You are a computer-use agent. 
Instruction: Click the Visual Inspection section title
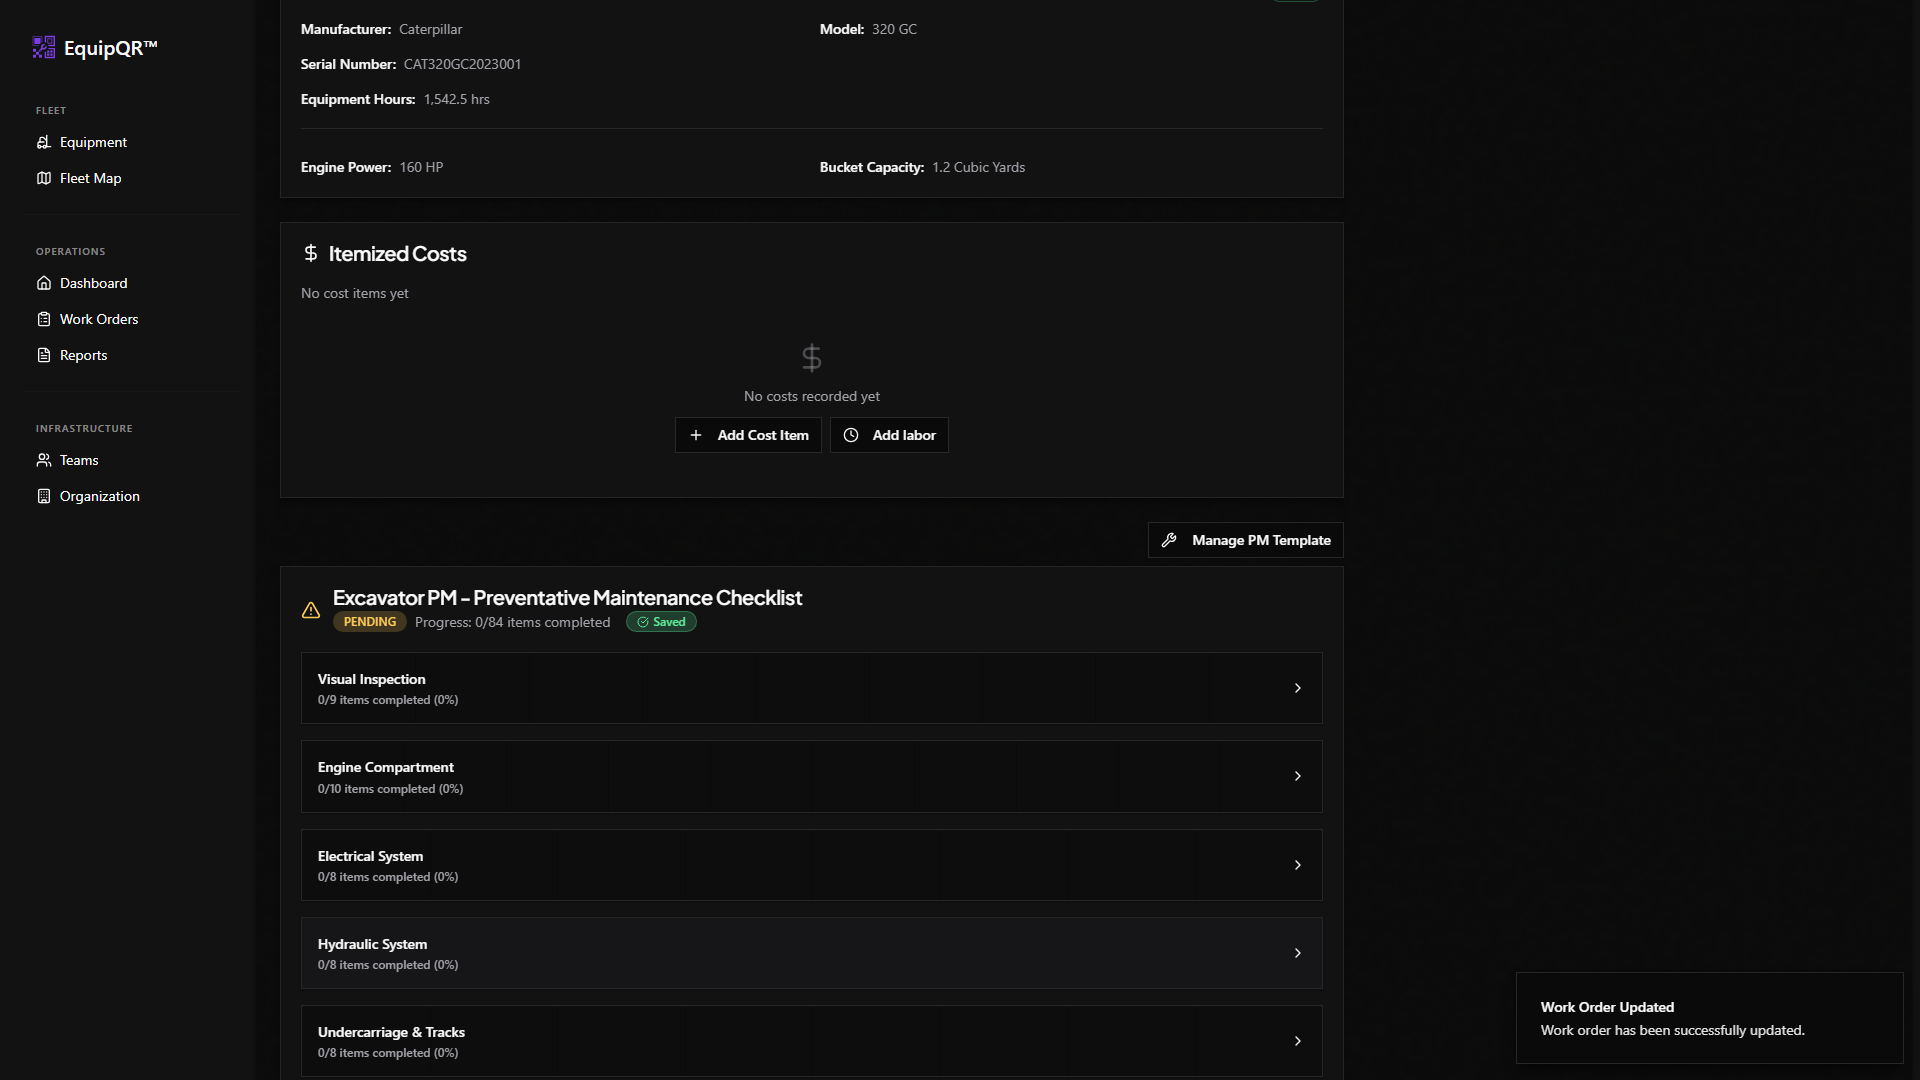pos(371,679)
